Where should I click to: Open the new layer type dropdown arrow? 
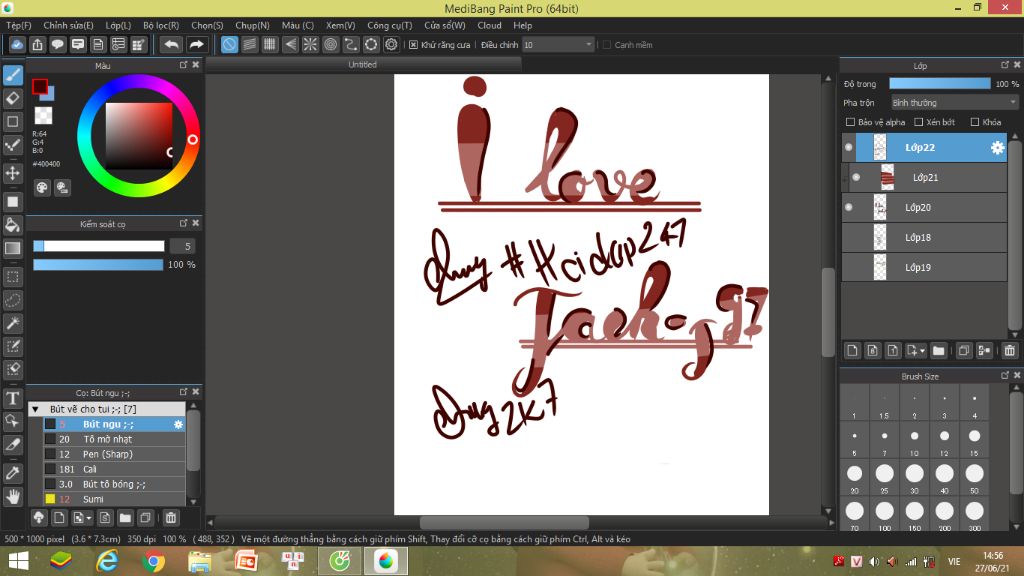click(x=922, y=351)
